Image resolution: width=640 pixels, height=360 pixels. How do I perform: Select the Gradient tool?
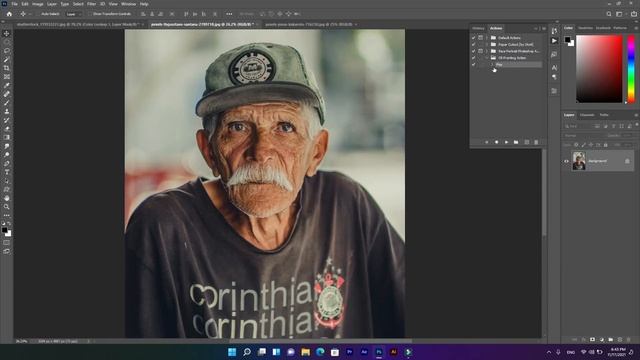[7, 138]
